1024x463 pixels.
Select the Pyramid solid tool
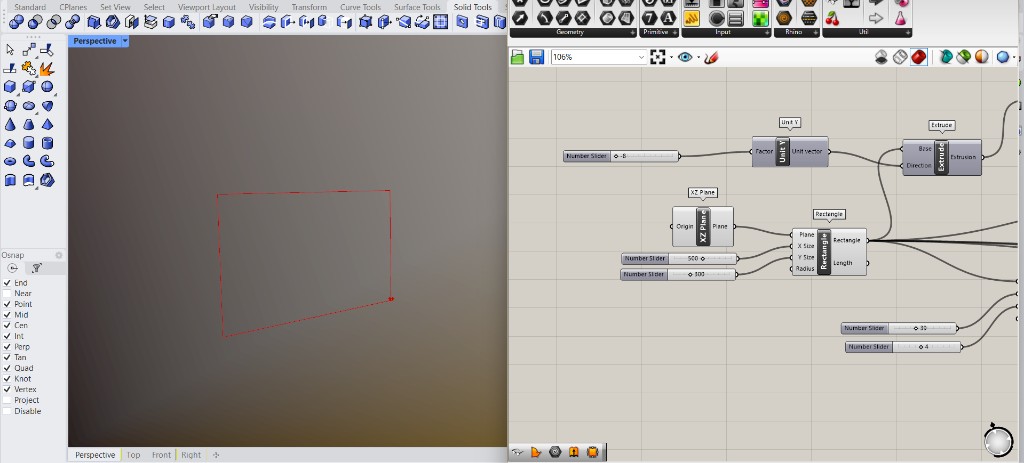(47, 125)
